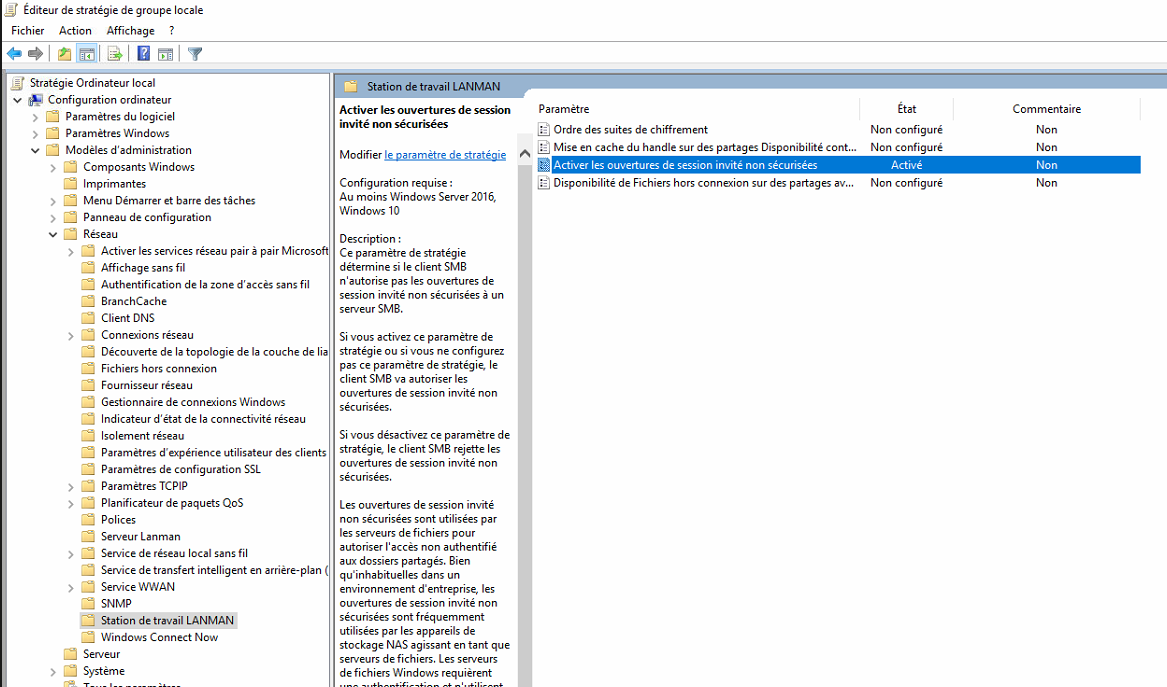Screen dimensions: 1167x687
Task: Open Help with the blue question mark icon
Action: pos(144,54)
